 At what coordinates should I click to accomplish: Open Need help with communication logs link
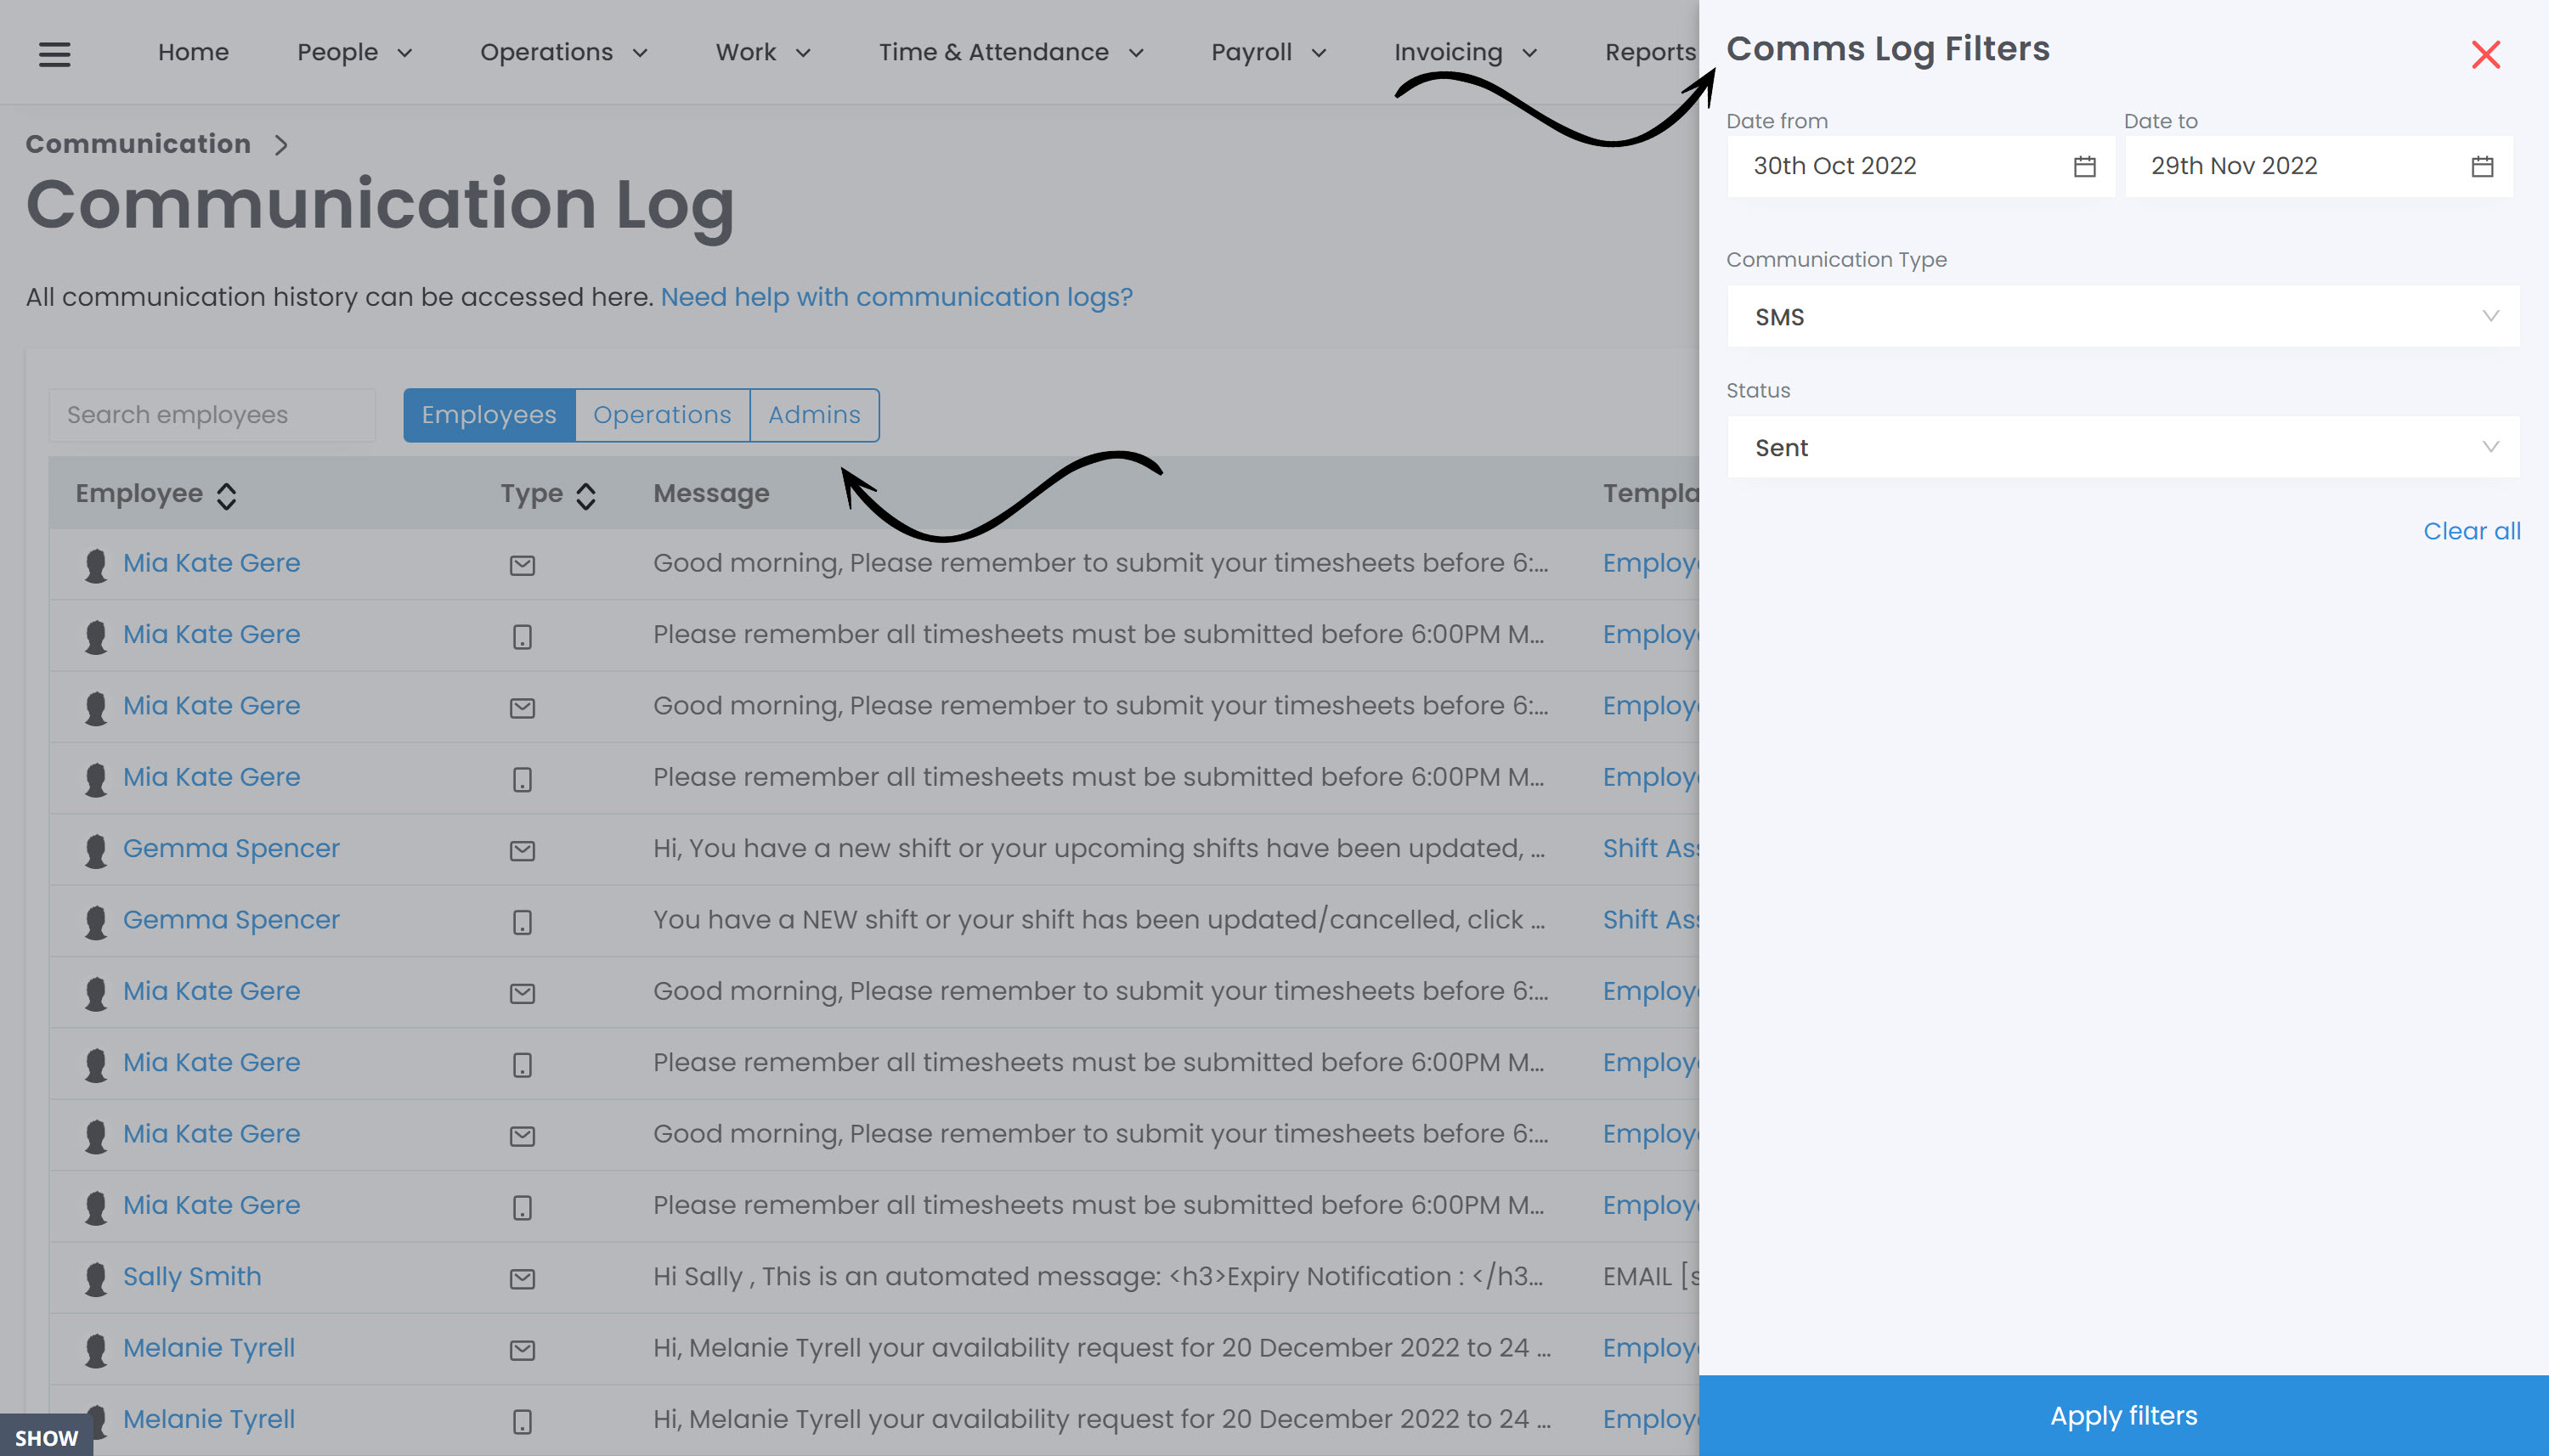[896, 297]
